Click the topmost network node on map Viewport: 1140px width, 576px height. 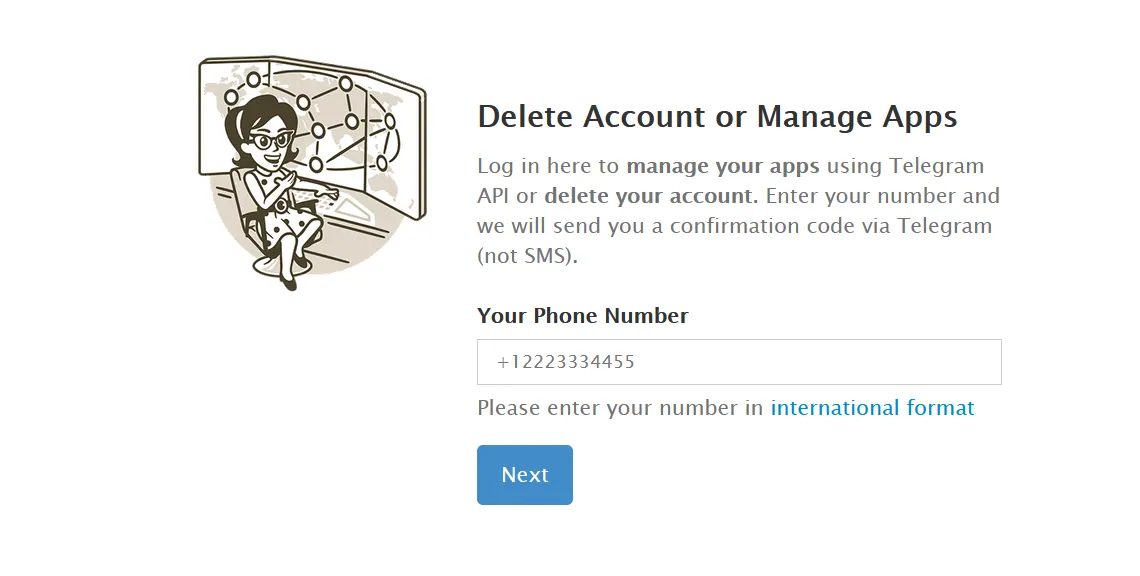click(x=253, y=79)
